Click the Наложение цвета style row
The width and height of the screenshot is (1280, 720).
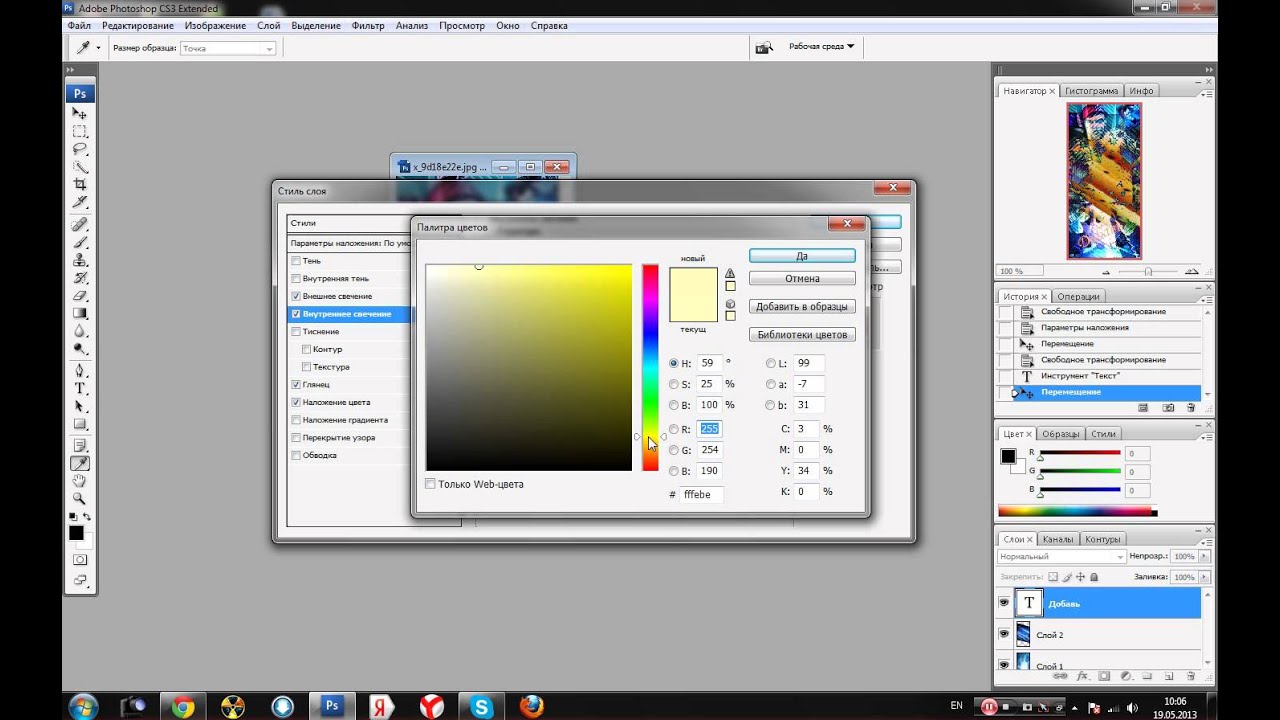pos(350,402)
